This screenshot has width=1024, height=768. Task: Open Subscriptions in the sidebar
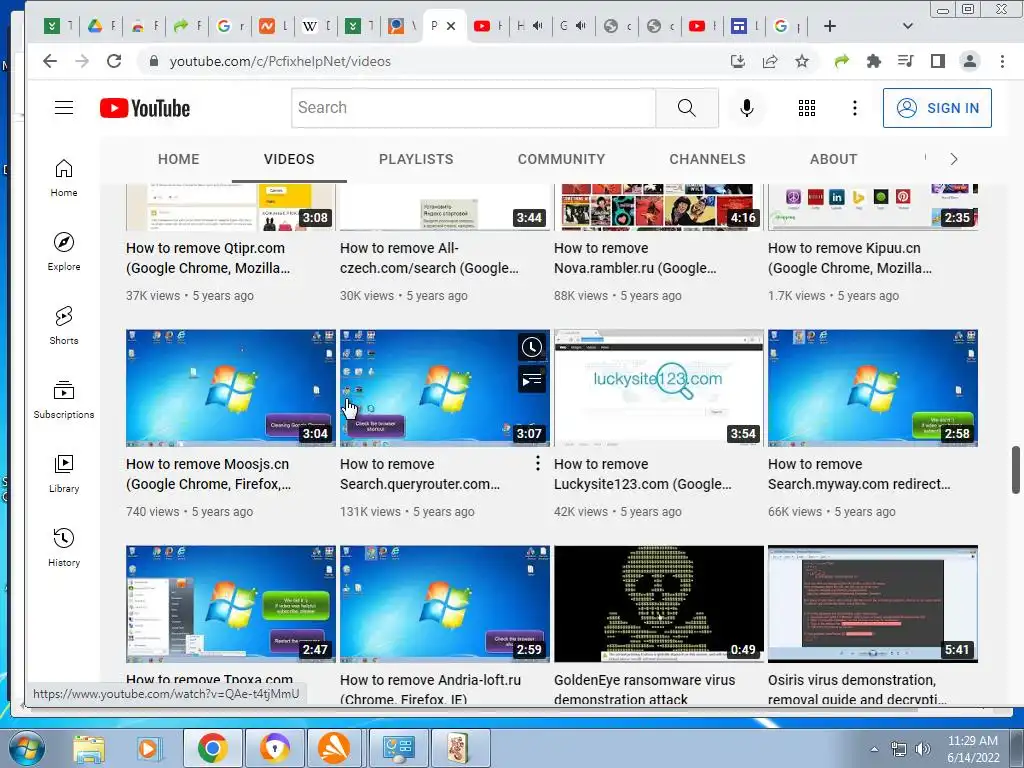63,400
